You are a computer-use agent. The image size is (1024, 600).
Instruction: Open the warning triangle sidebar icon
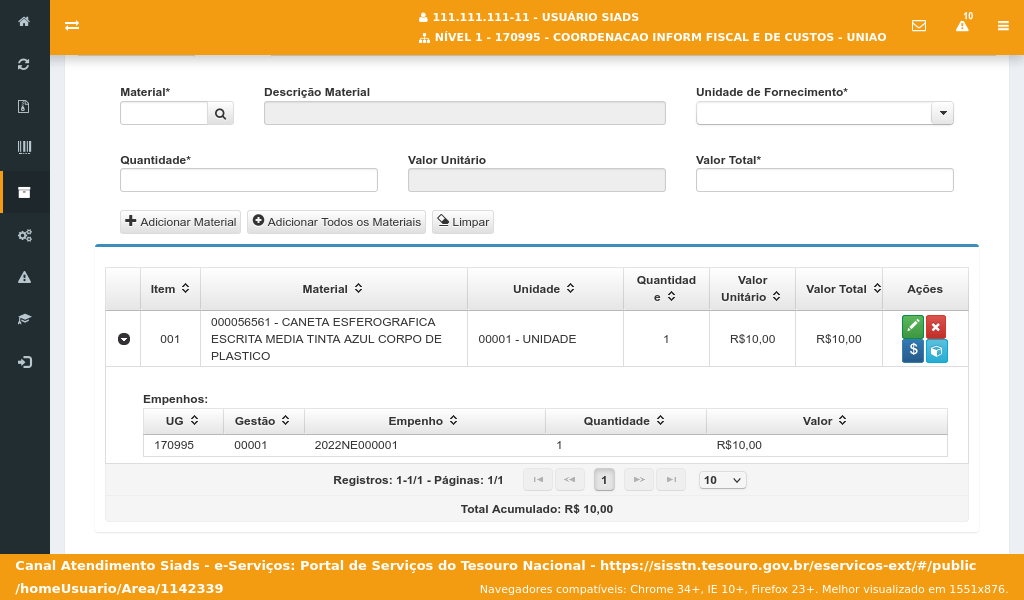pos(24,277)
